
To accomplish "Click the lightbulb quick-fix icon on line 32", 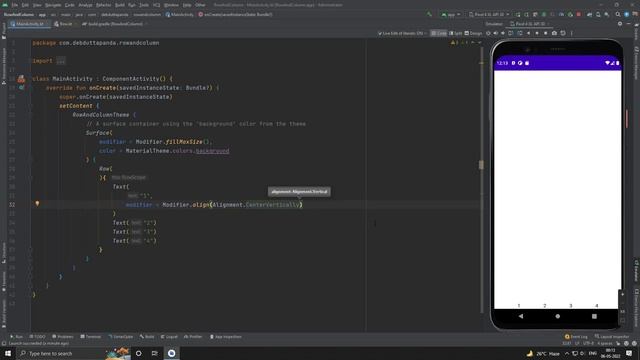I will (x=37, y=203).
